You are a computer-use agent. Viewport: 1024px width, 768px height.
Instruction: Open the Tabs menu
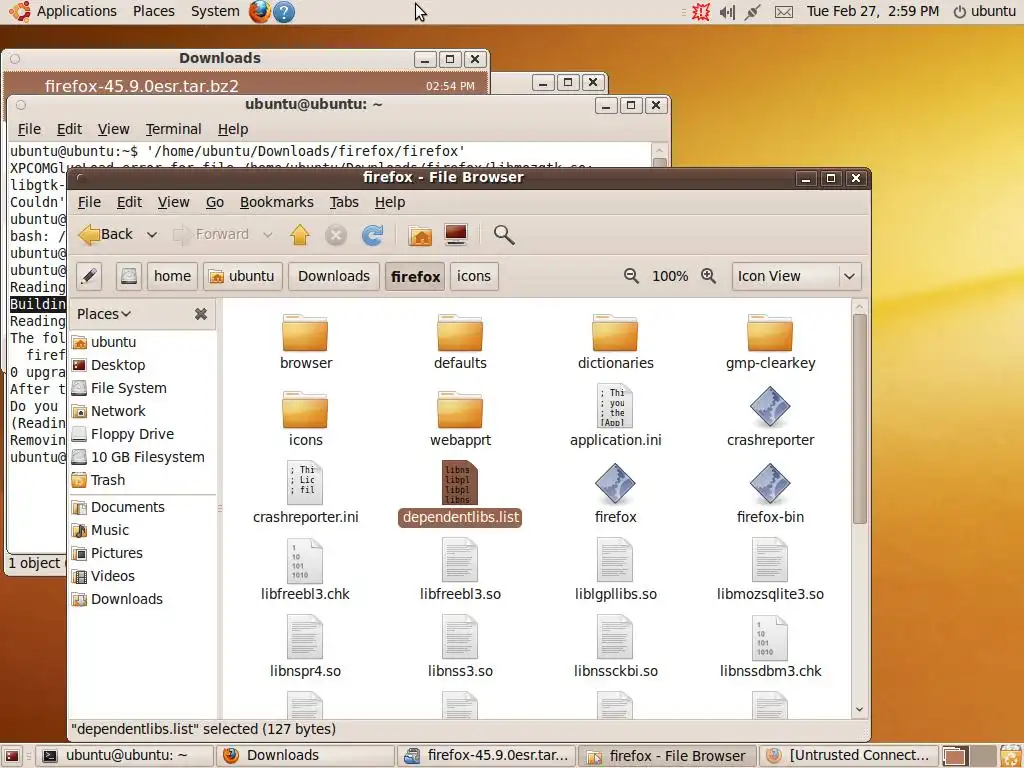pos(344,202)
